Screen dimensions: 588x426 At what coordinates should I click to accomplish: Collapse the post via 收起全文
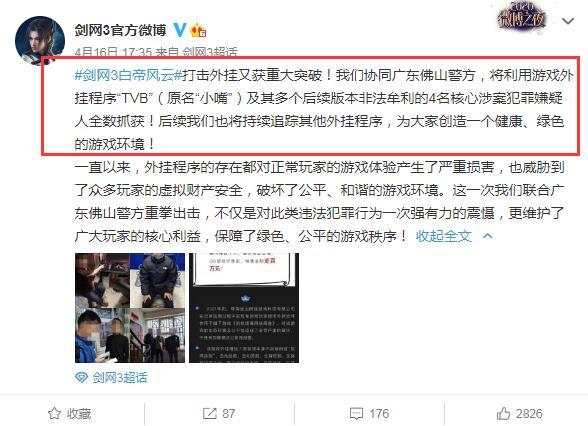click(443, 236)
